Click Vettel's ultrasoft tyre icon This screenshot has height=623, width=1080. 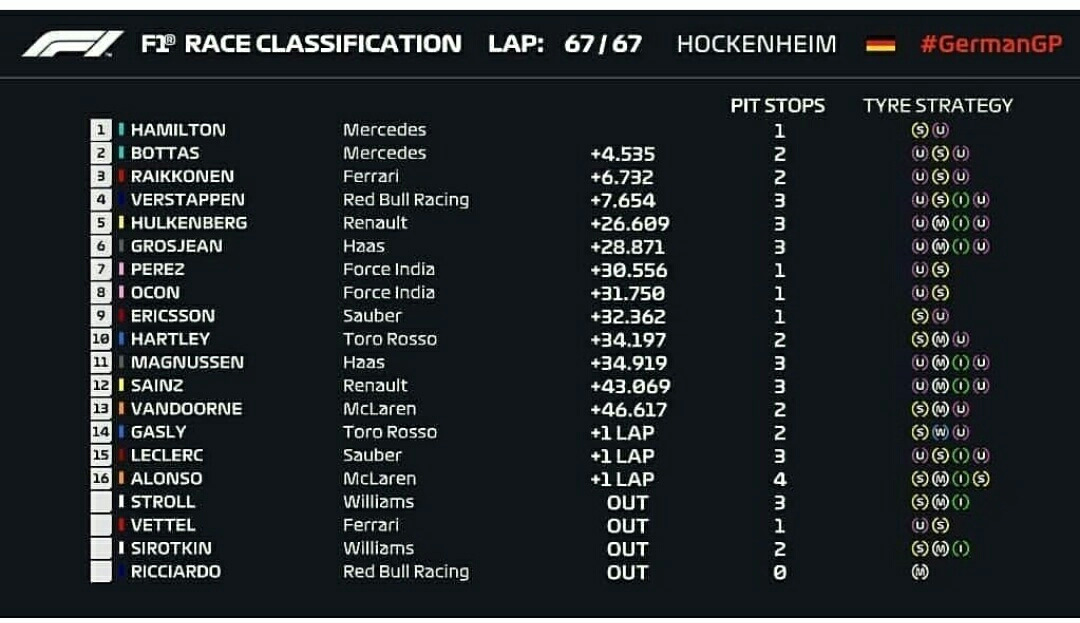pos(920,525)
